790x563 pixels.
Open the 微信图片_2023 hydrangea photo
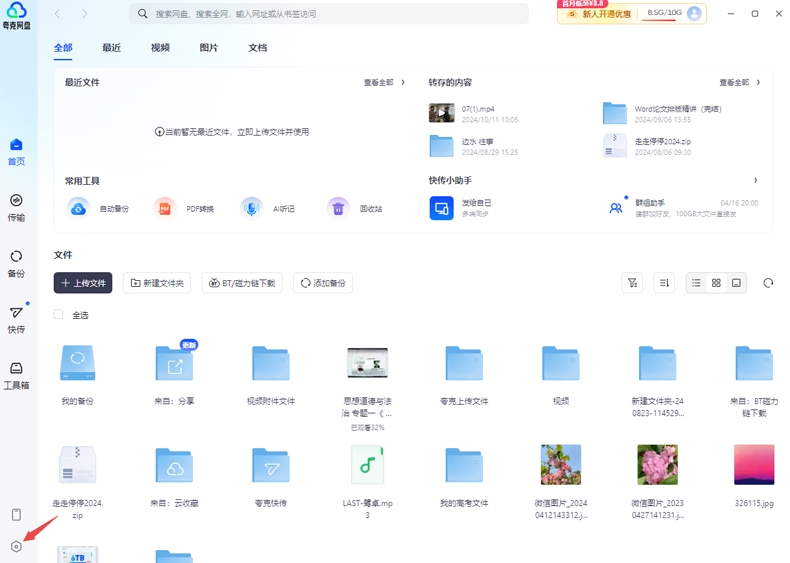(x=657, y=465)
